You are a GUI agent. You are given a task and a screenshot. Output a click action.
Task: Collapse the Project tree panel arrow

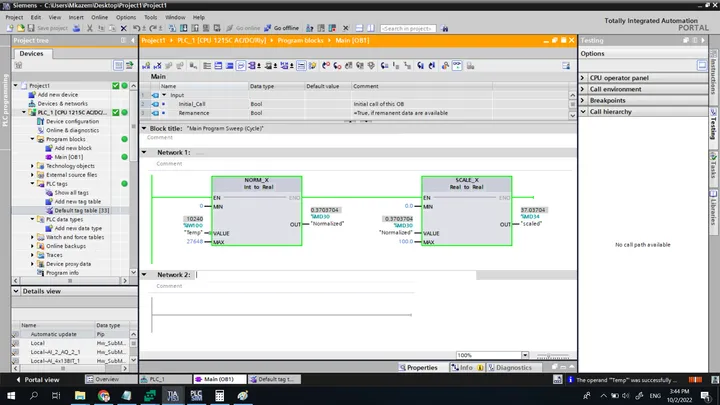tap(133, 40)
